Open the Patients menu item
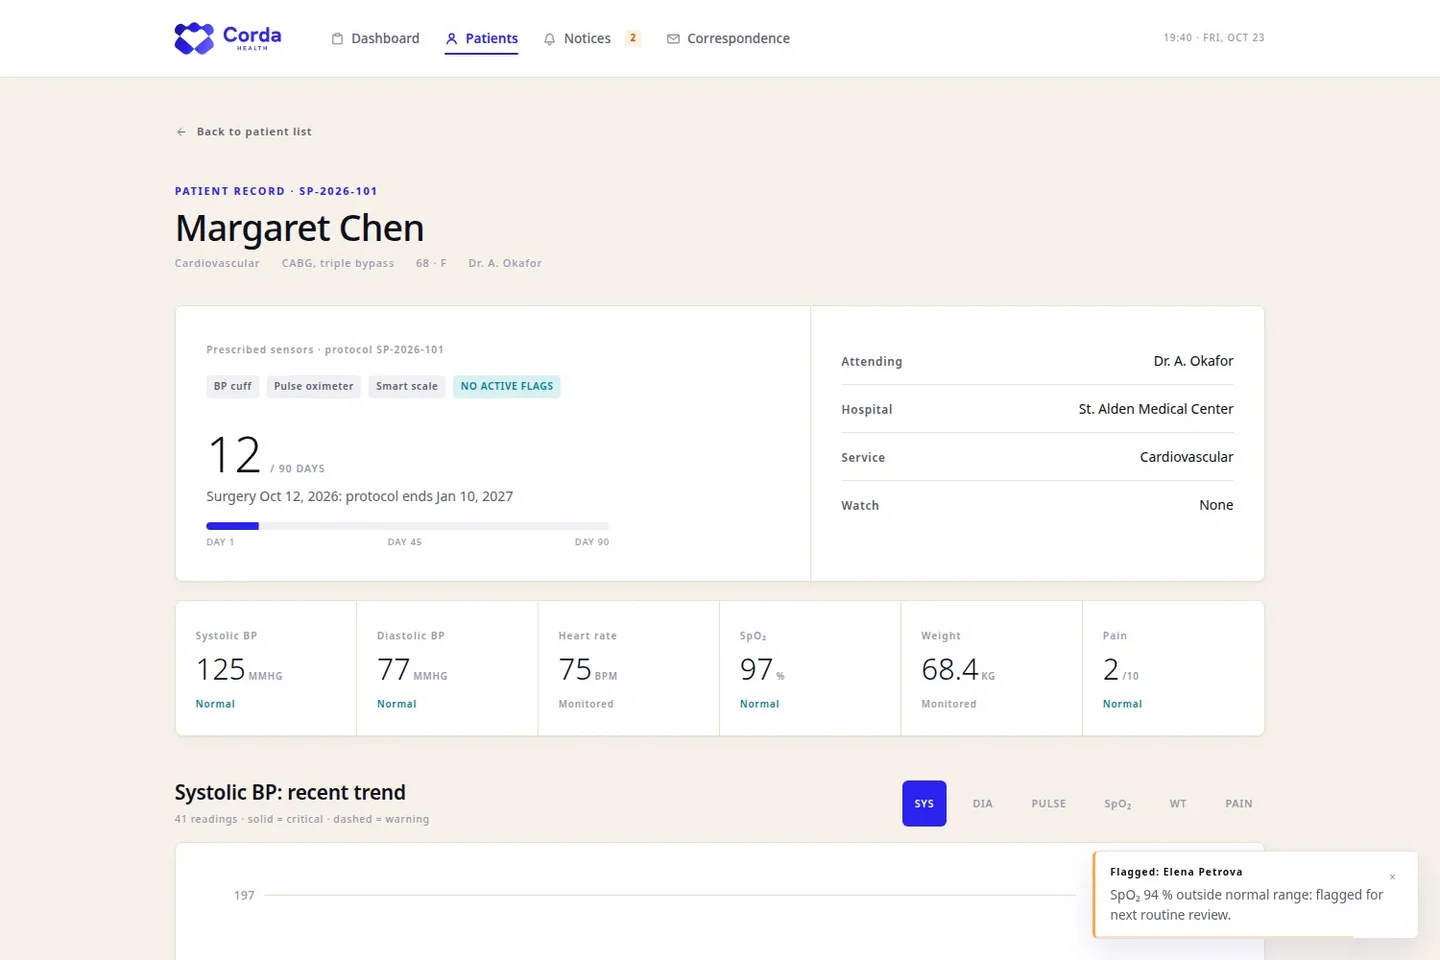Viewport: 1440px width, 960px height. click(481, 39)
